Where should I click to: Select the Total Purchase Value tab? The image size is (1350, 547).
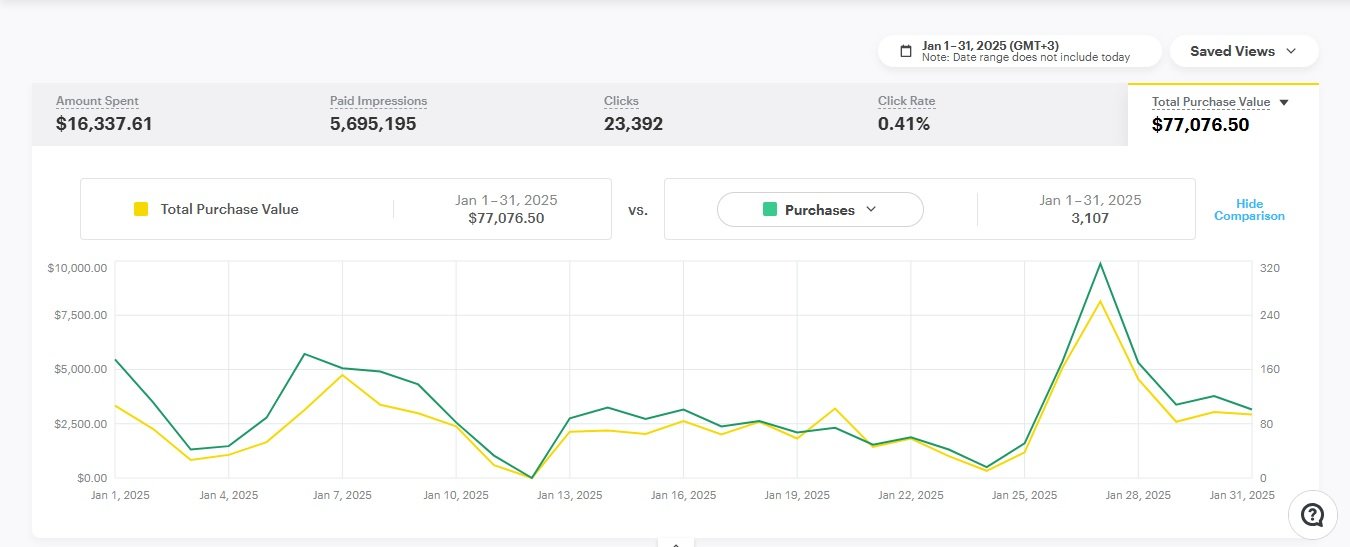(x=1223, y=114)
